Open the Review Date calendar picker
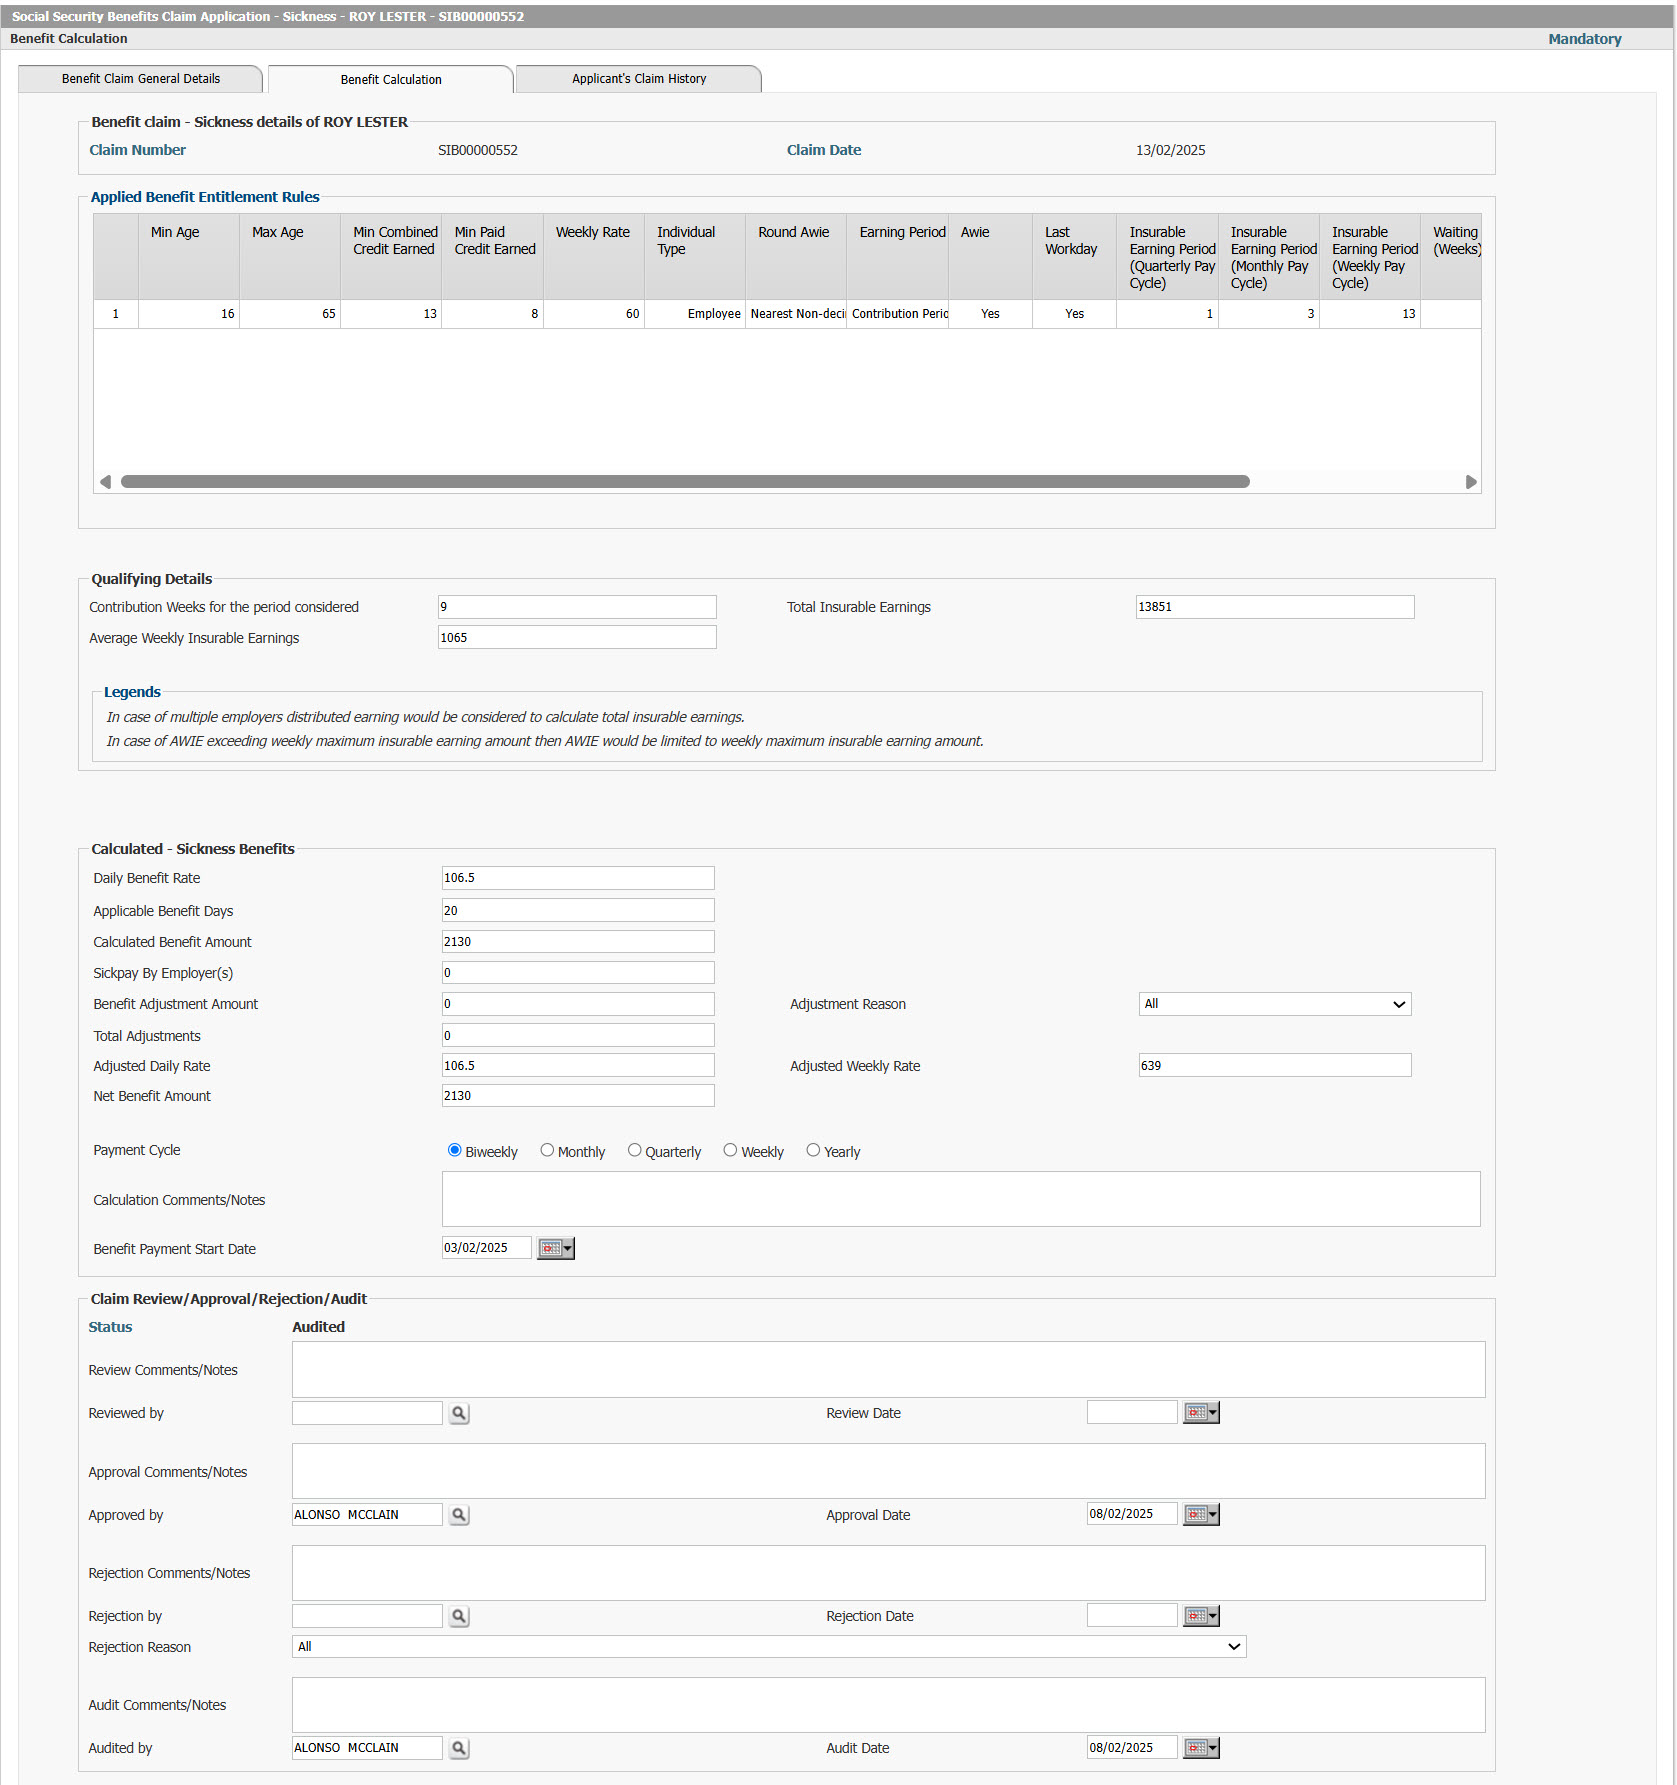This screenshot has width=1677, height=1785. click(1201, 1413)
